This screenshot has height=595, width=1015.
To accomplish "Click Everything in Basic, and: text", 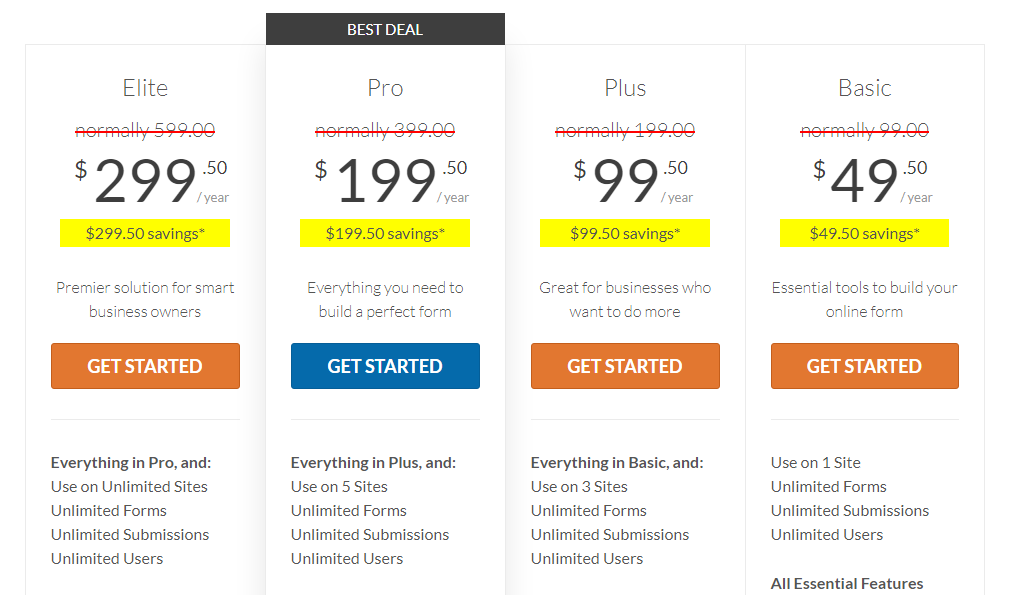I will tap(617, 463).
